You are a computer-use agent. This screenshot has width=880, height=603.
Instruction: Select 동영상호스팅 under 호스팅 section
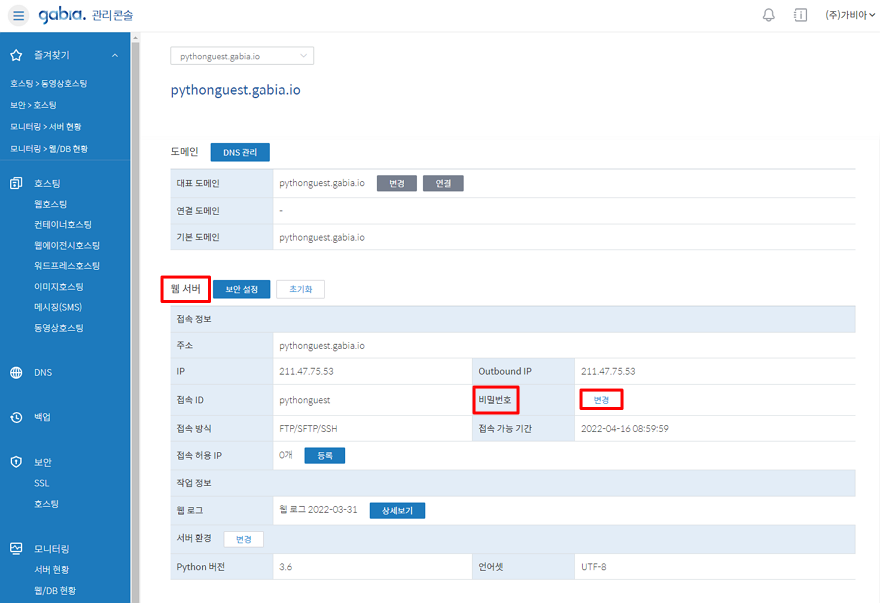pyautogui.click(x=59, y=328)
